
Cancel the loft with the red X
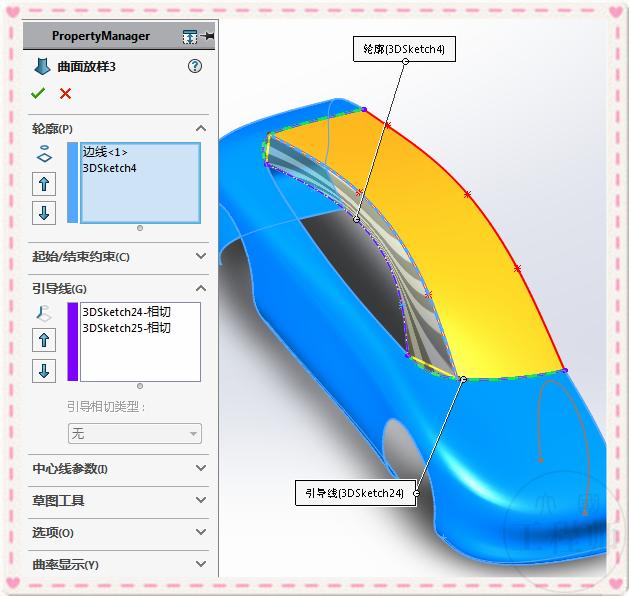point(65,94)
